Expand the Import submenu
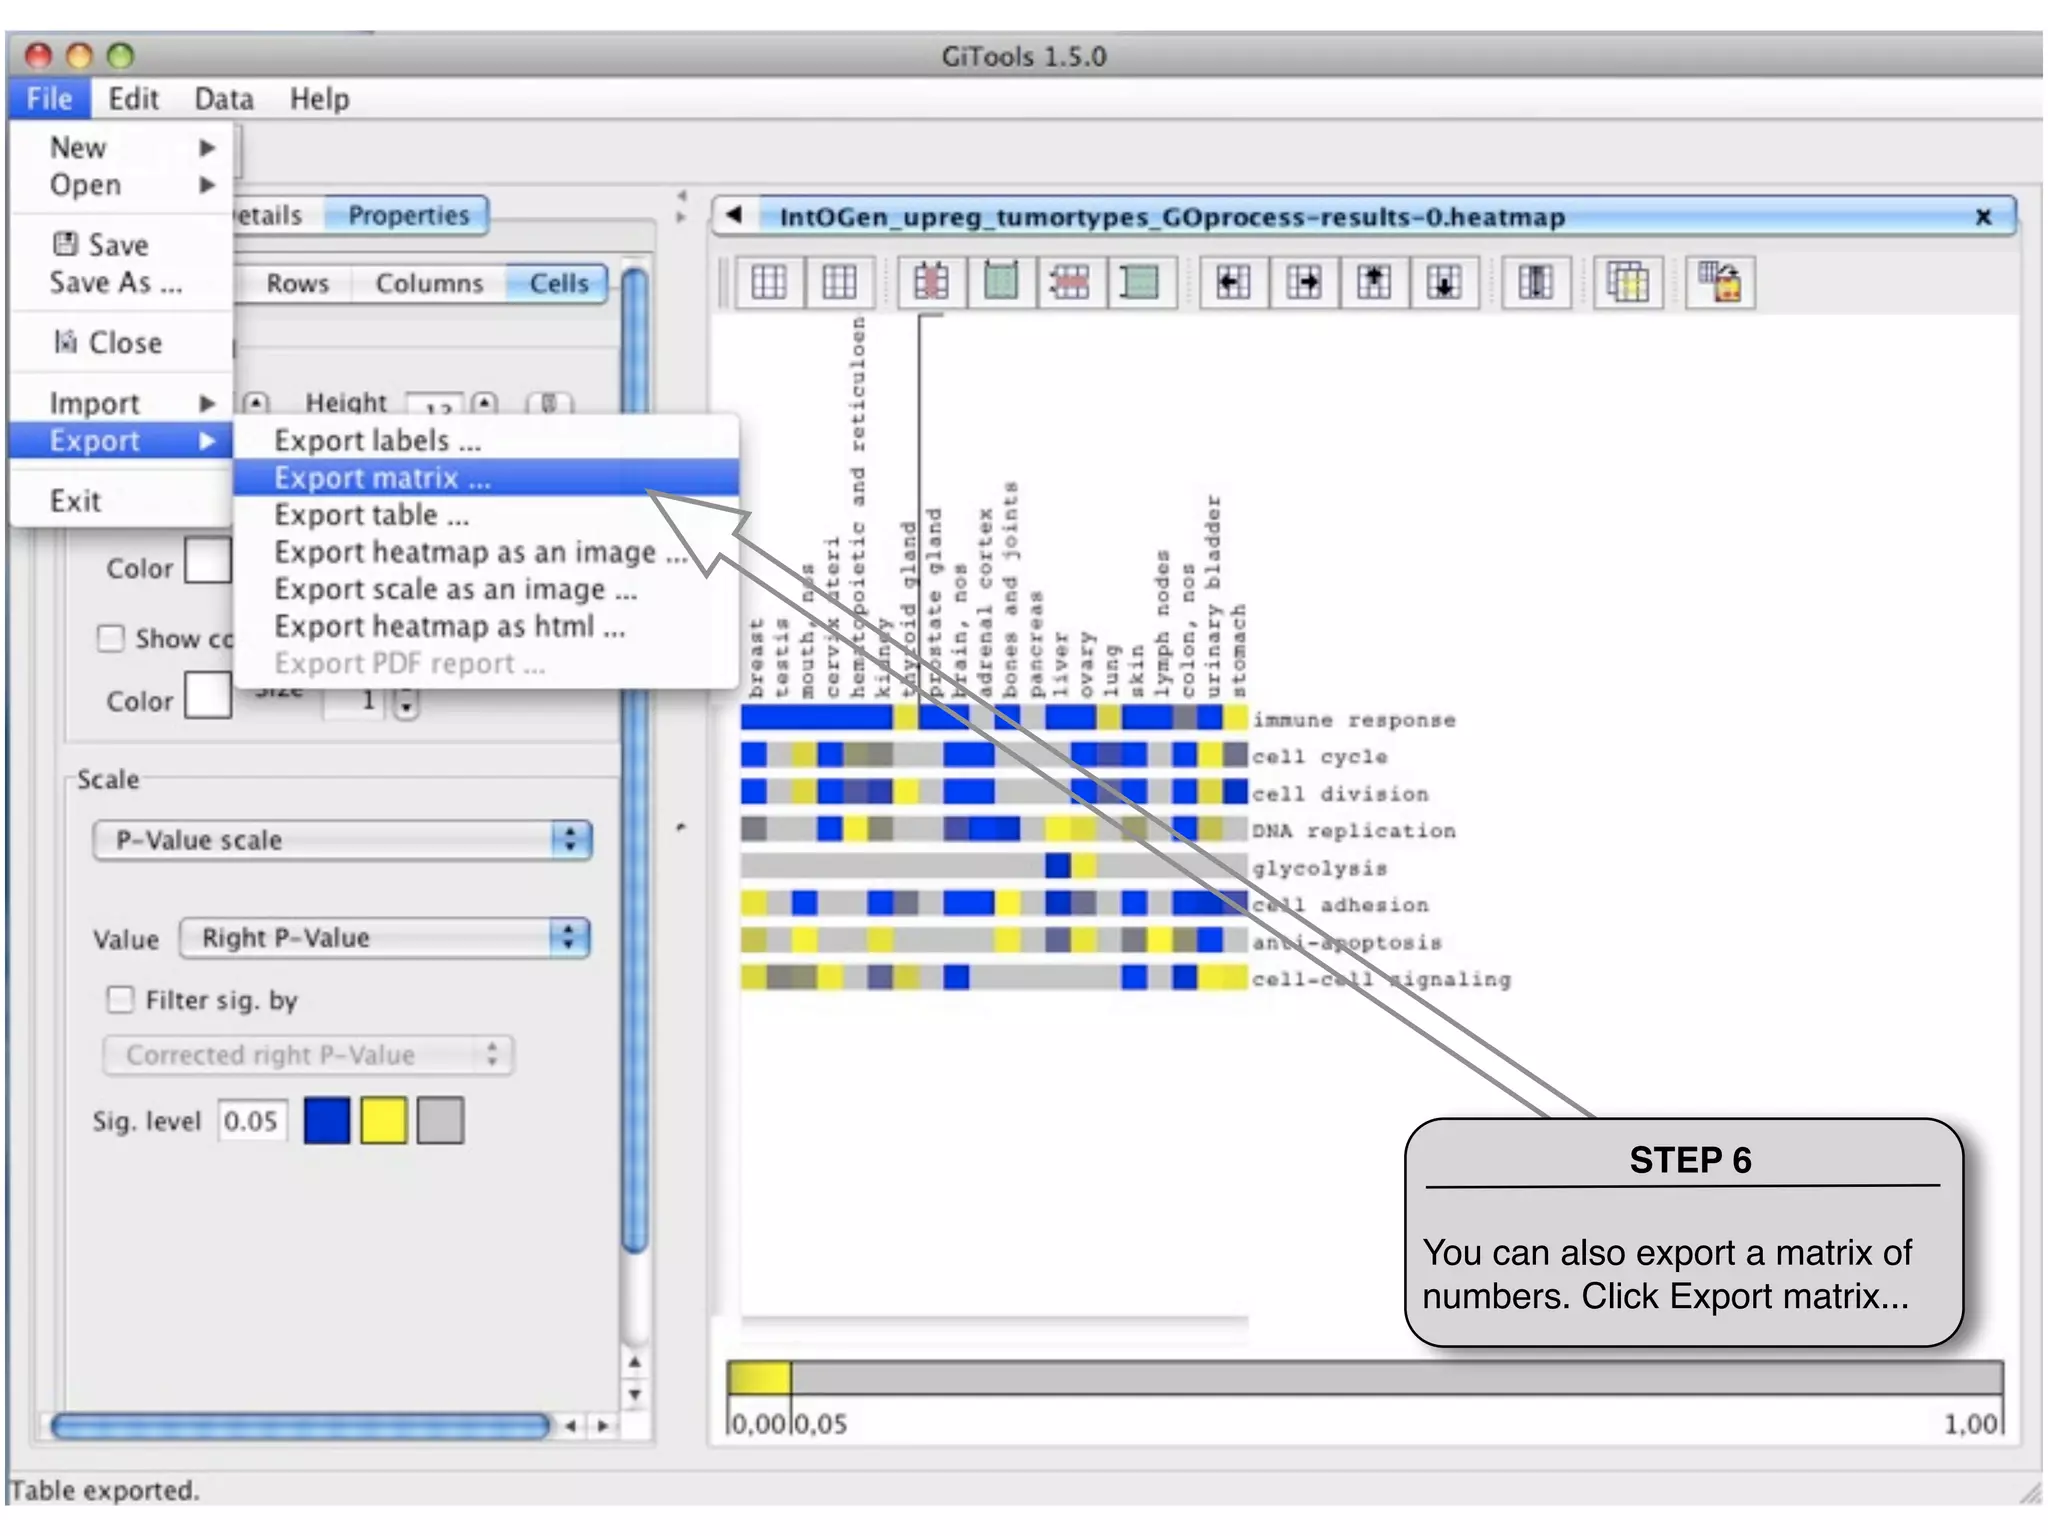 click(x=120, y=403)
